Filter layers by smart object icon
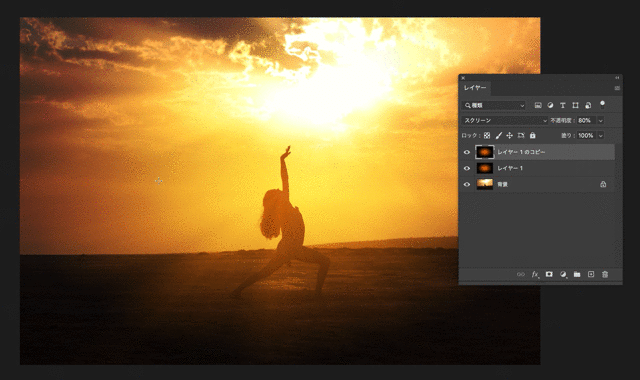The height and width of the screenshot is (380, 640). click(588, 105)
